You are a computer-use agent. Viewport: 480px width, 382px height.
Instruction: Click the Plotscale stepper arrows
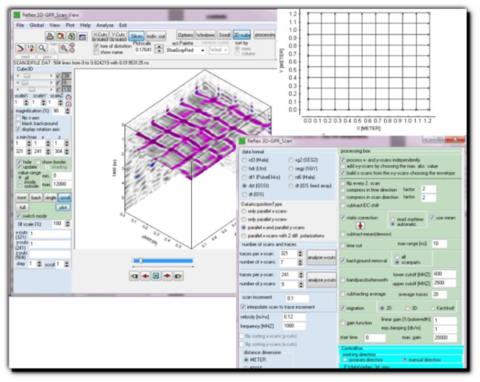click(159, 49)
